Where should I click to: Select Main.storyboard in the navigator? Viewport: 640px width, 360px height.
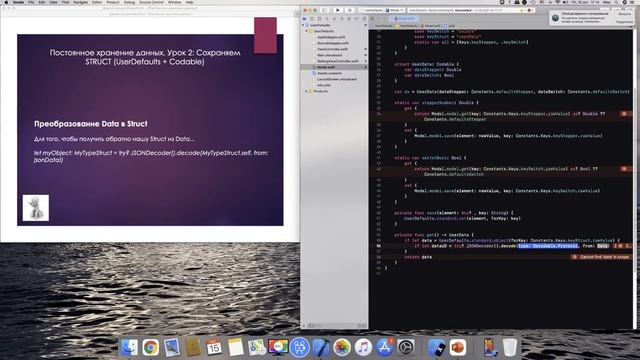(x=329, y=55)
